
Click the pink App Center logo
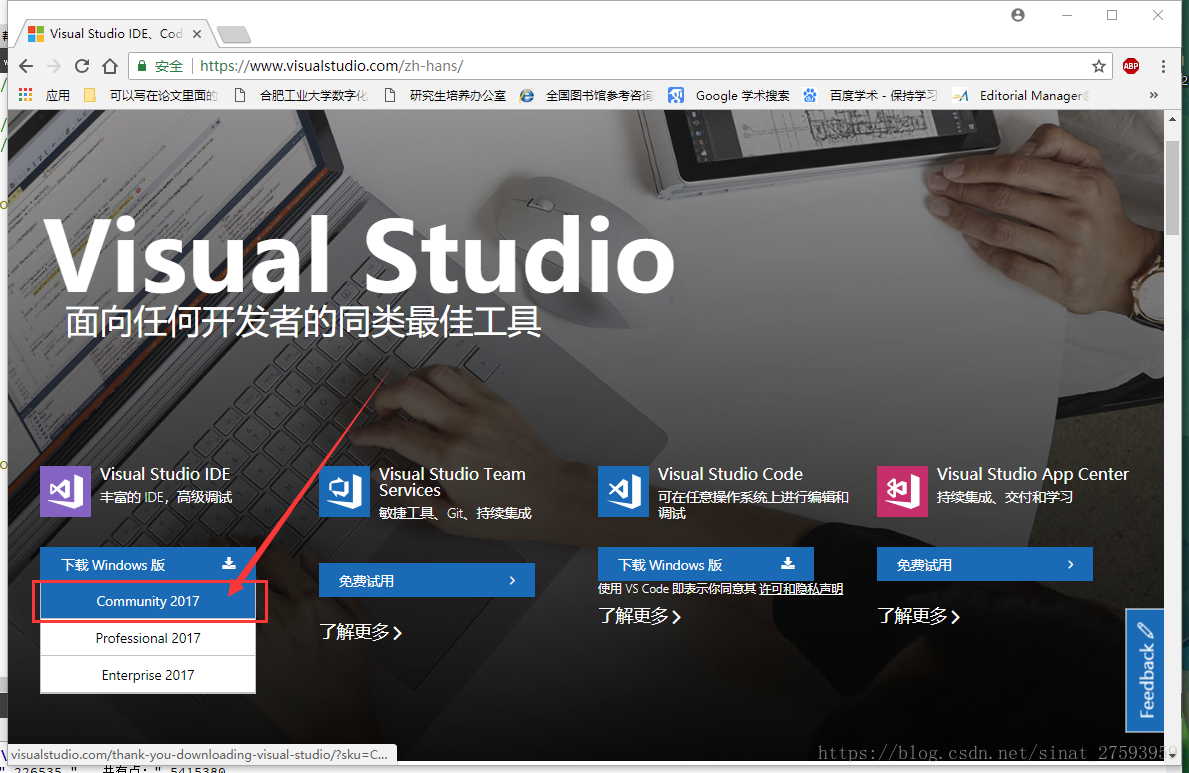[x=902, y=492]
